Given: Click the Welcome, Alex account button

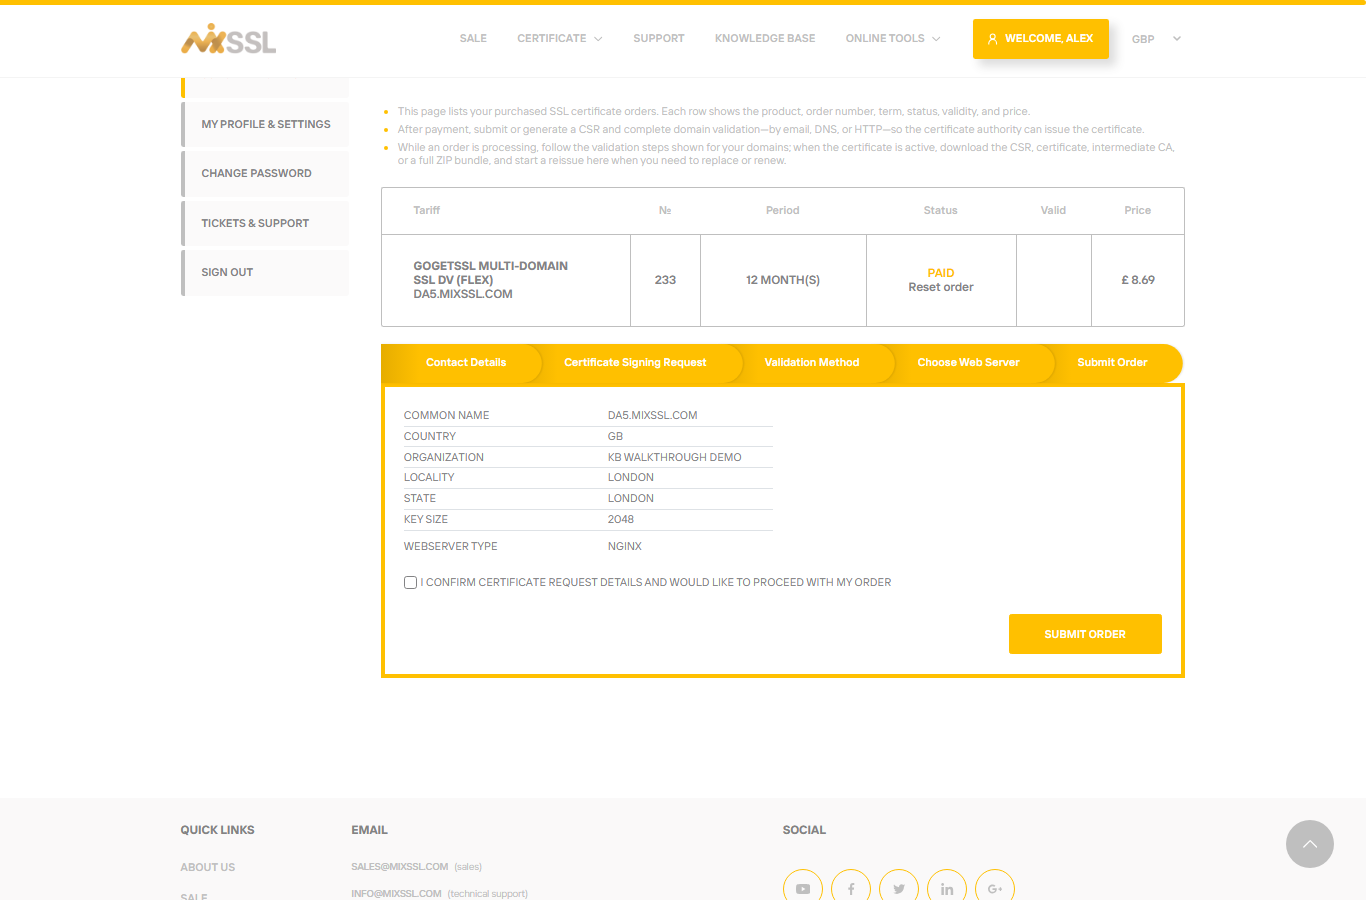Looking at the screenshot, I should 1041,39.
